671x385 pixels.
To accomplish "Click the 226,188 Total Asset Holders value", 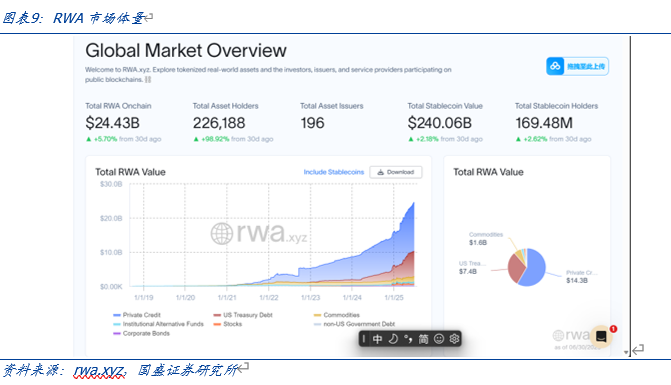I will (219, 123).
